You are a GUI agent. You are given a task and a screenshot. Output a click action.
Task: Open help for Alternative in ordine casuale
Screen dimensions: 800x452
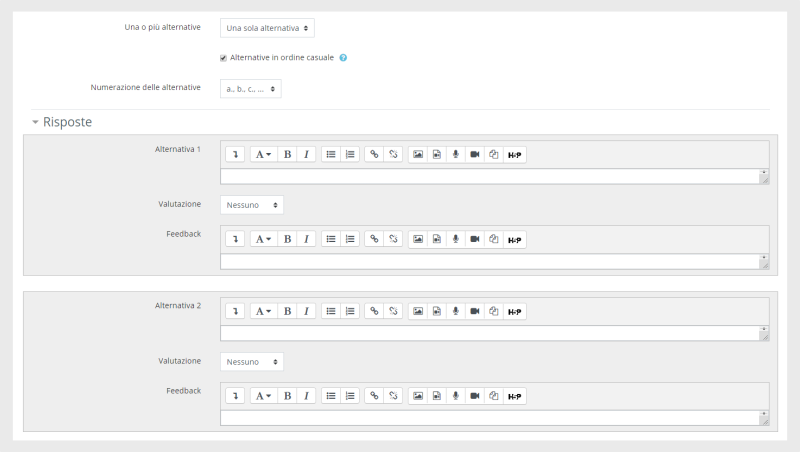tap(343, 58)
